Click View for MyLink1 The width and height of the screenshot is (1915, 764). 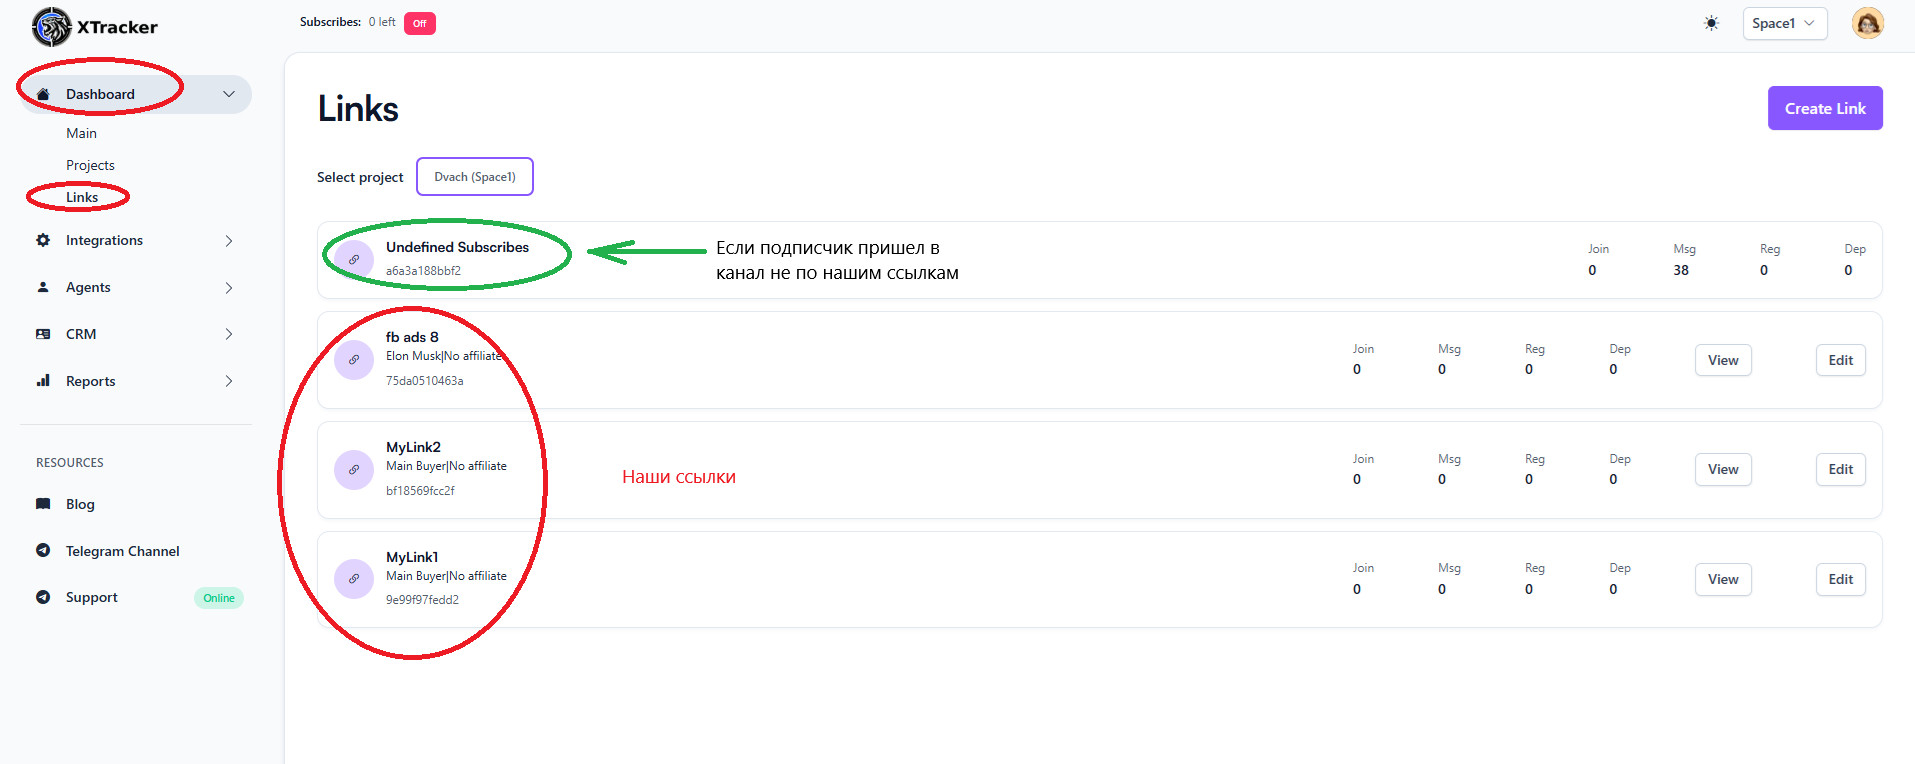[x=1722, y=579]
